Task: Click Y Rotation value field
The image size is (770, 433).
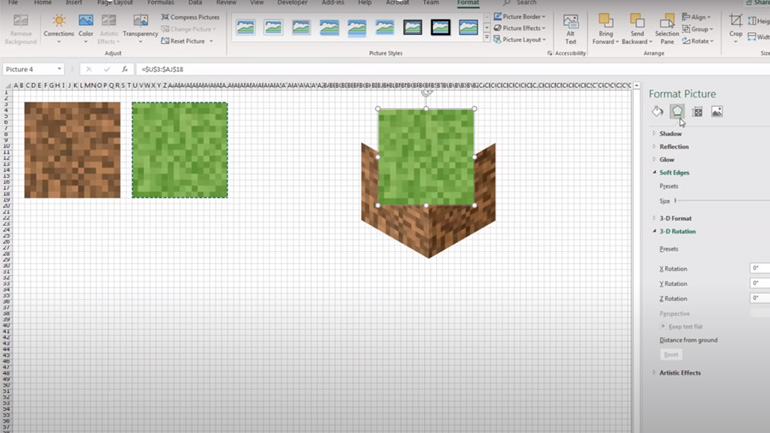Action: pyautogui.click(x=760, y=283)
